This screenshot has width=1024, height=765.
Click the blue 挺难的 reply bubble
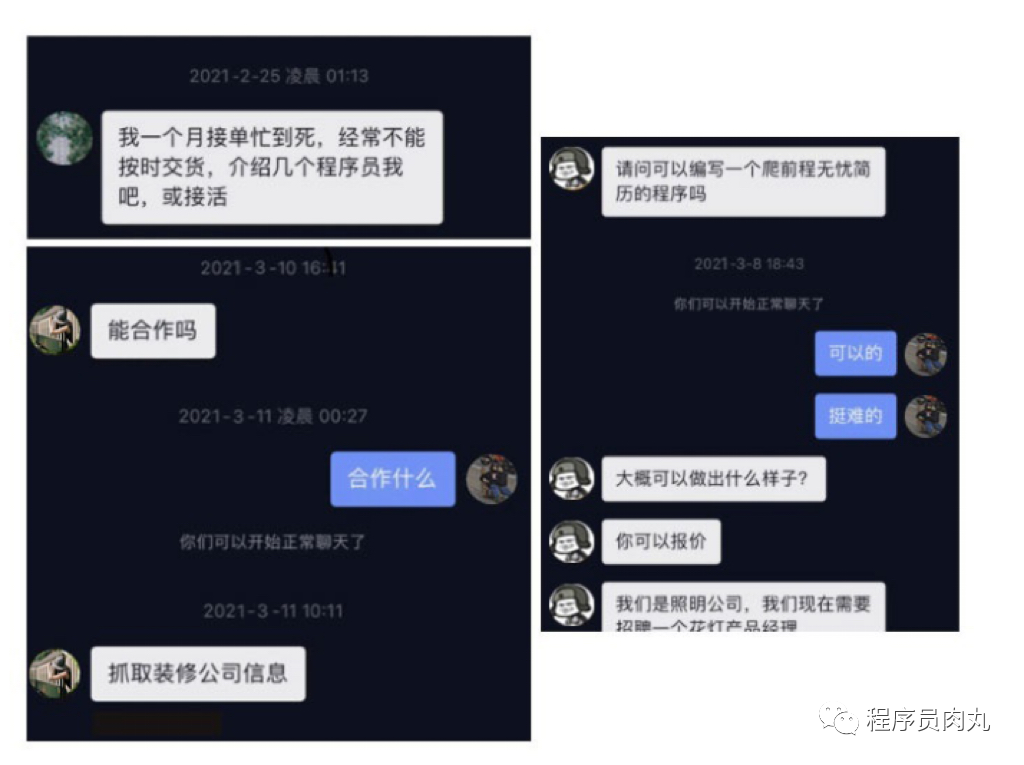pyautogui.click(x=856, y=416)
